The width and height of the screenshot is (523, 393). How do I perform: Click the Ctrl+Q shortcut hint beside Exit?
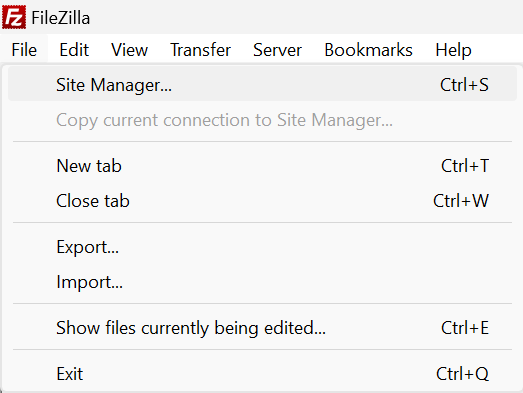(x=463, y=374)
